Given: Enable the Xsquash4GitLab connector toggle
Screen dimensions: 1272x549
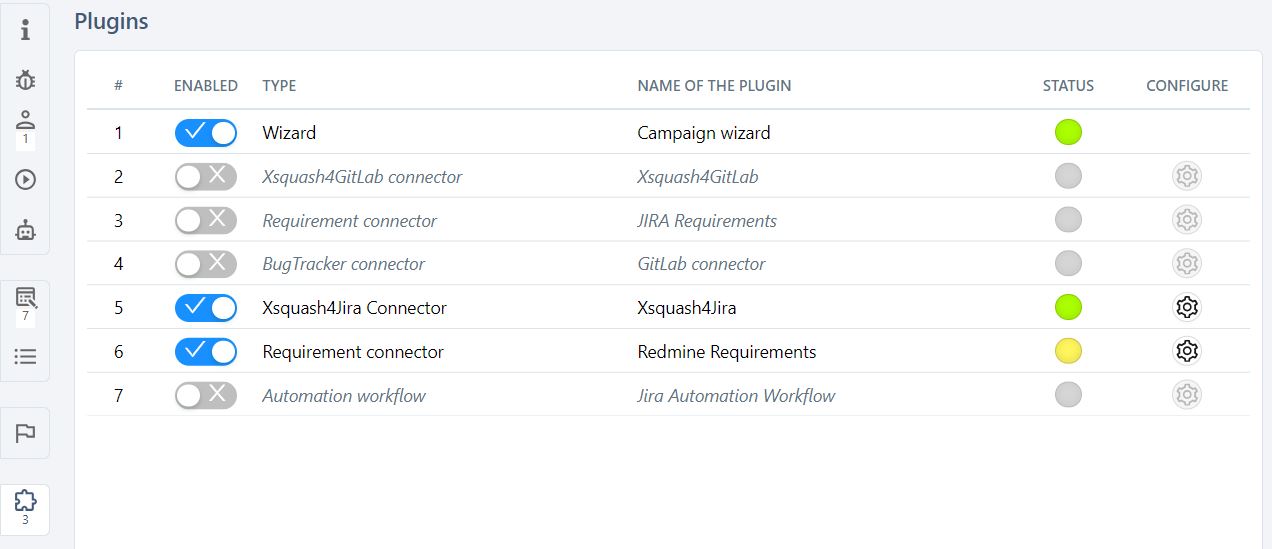Looking at the screenshot, I should click(x=205, y=177).
